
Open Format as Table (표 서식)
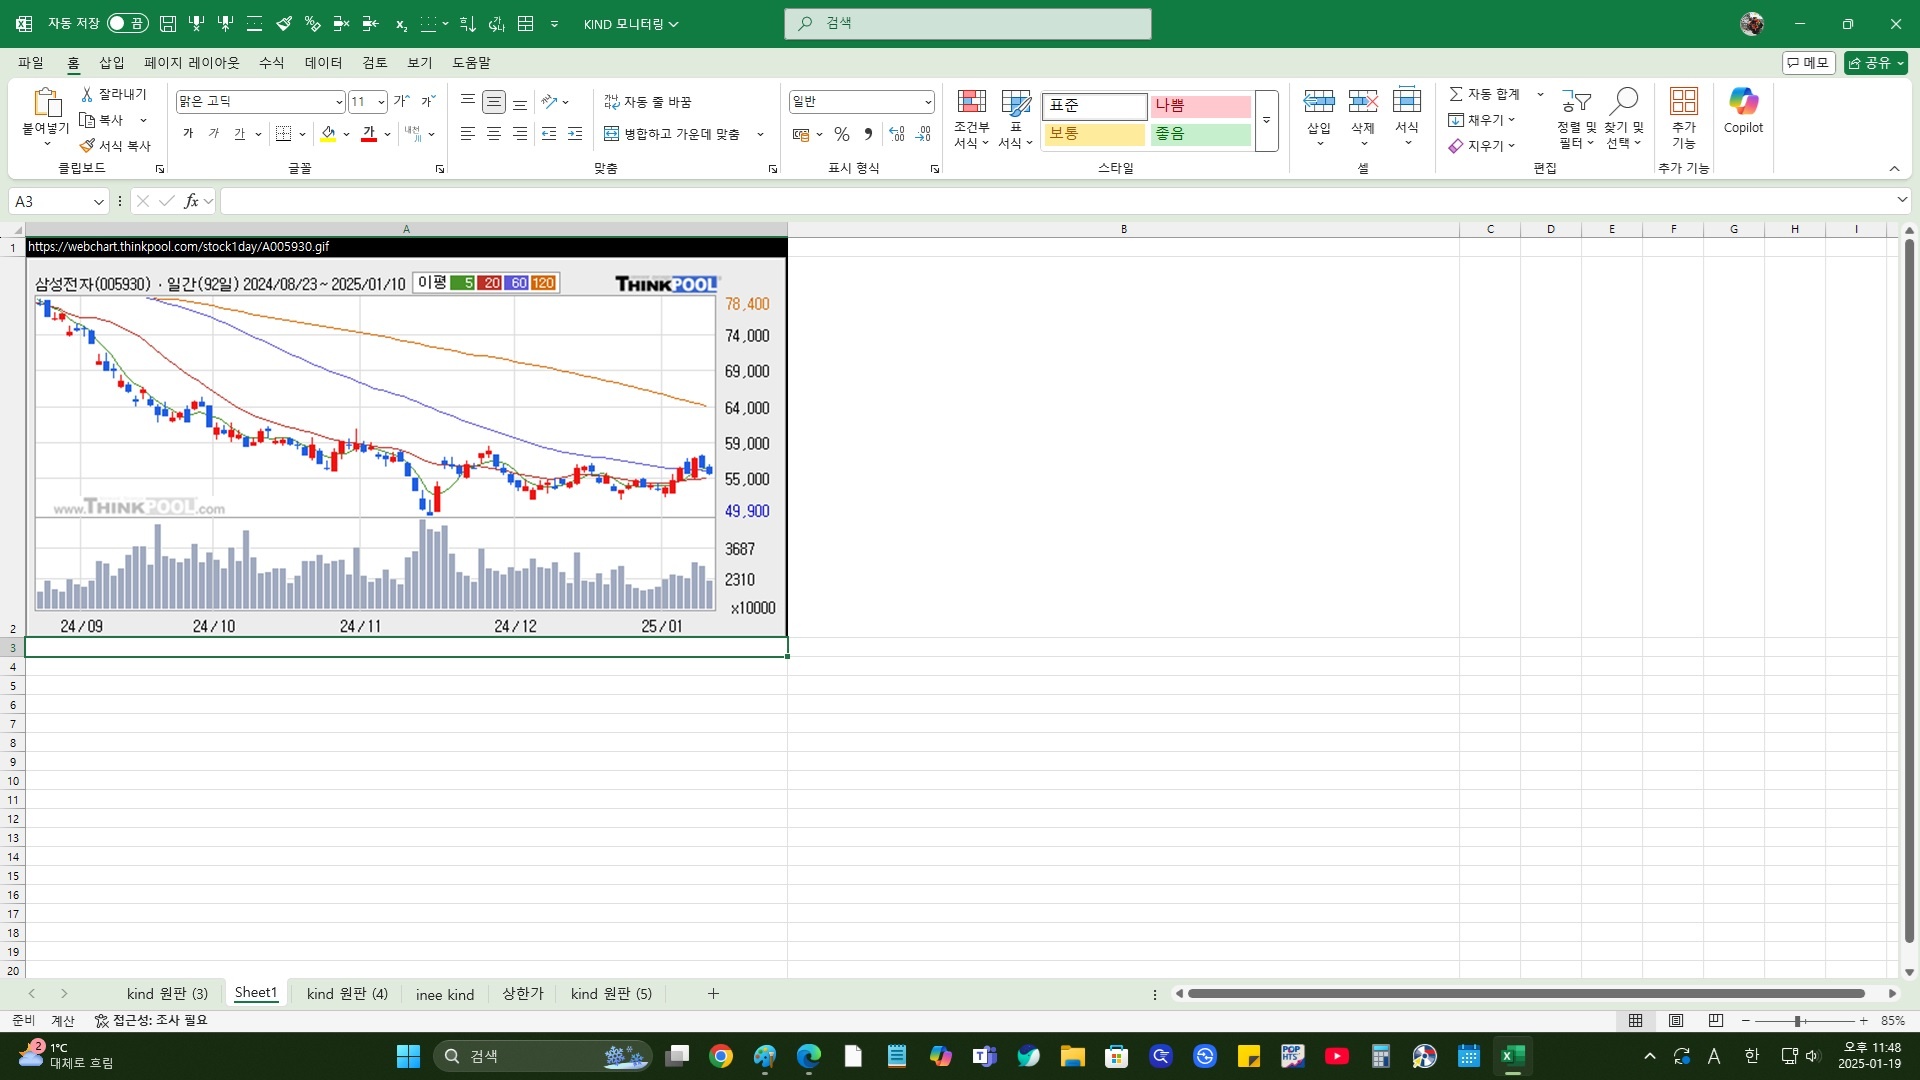tap(1015, 119)
